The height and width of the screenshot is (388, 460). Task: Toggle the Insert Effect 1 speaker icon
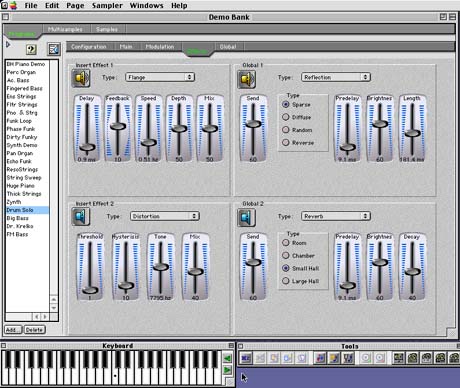tap(81, 79)
